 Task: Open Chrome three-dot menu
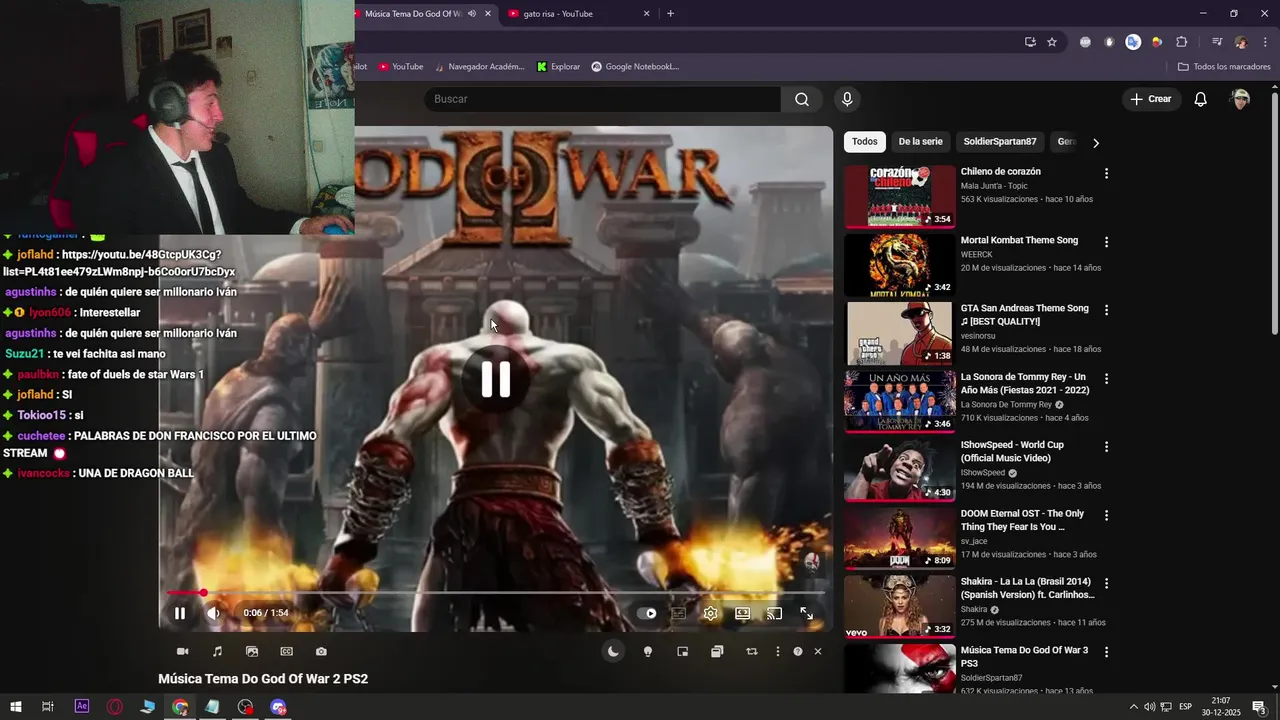coord(1265,42)
